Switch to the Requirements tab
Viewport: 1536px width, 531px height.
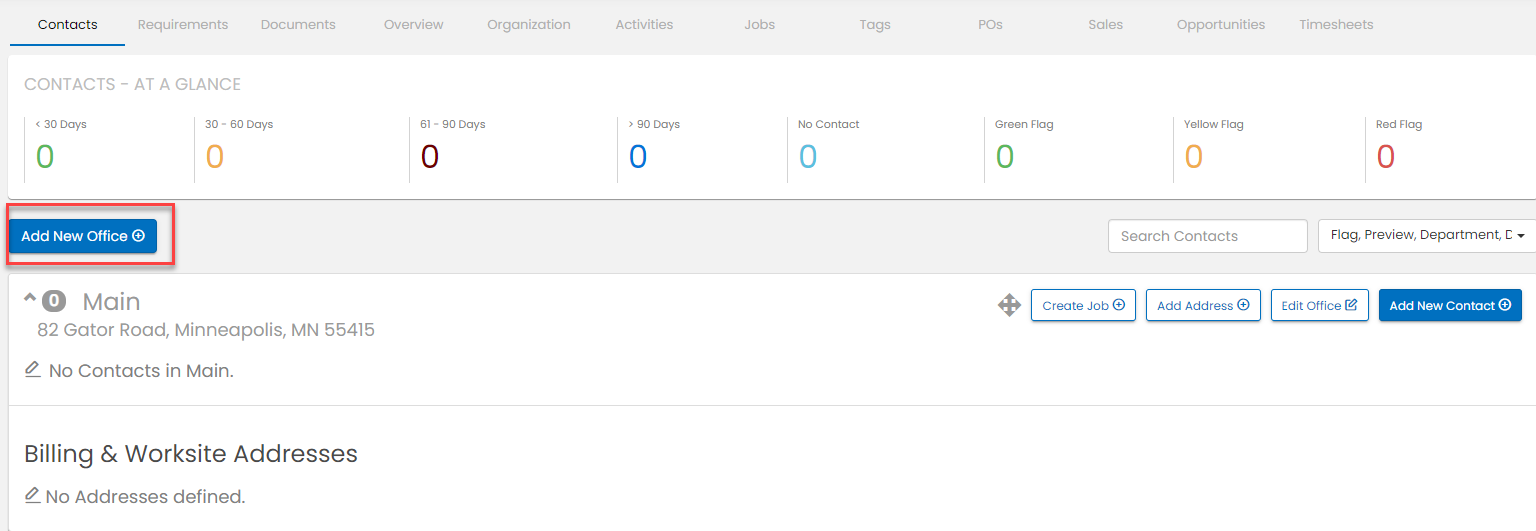(183, 24)
